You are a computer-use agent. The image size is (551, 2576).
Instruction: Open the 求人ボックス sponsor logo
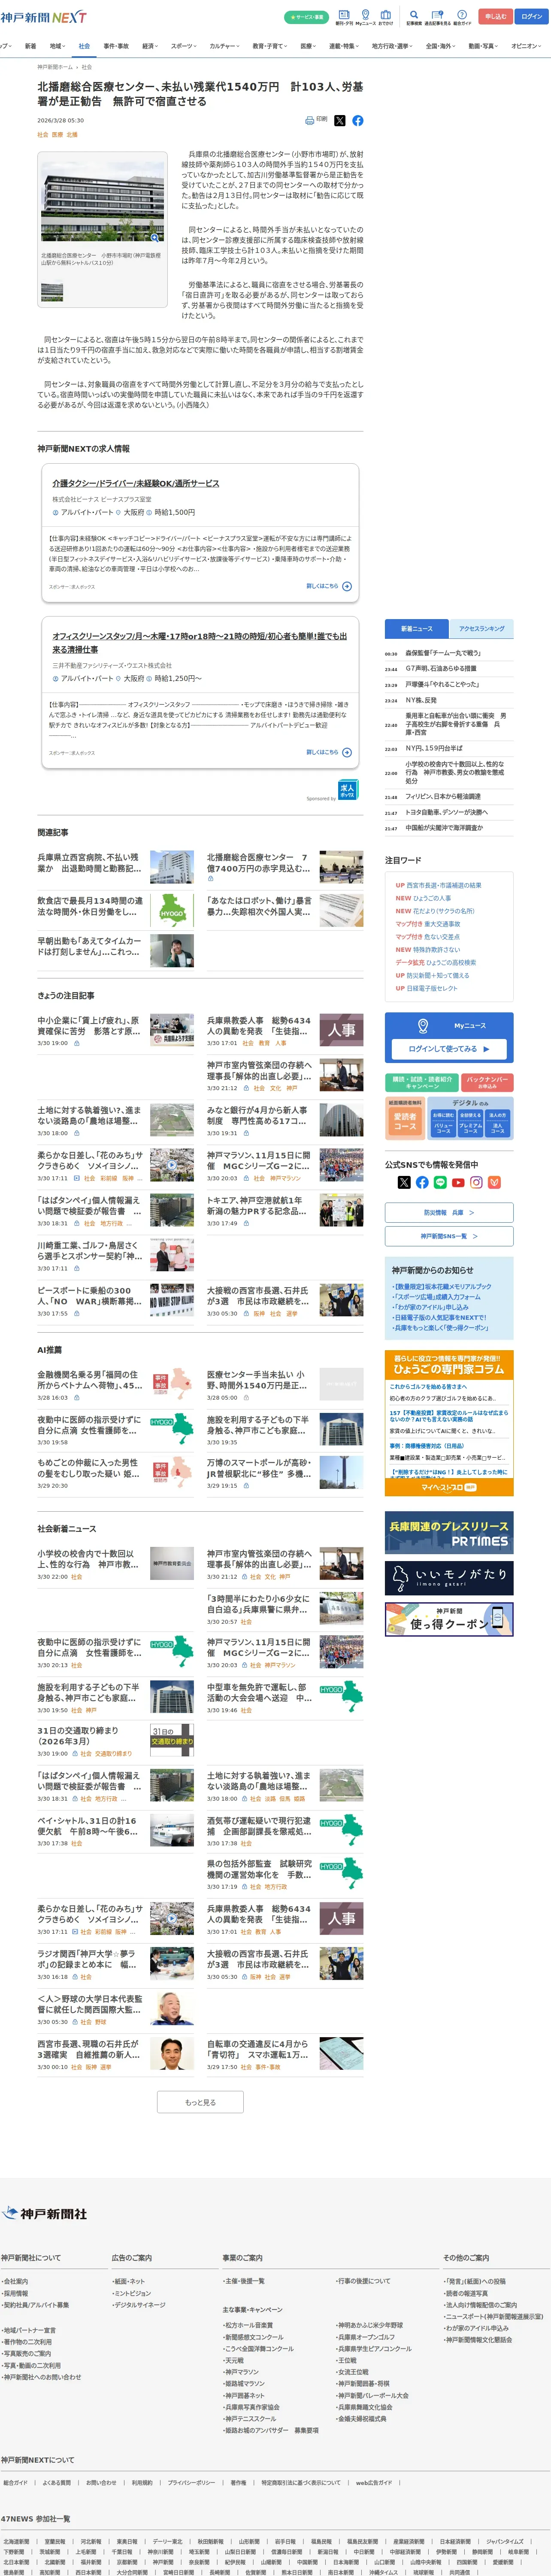coord(348,789)
